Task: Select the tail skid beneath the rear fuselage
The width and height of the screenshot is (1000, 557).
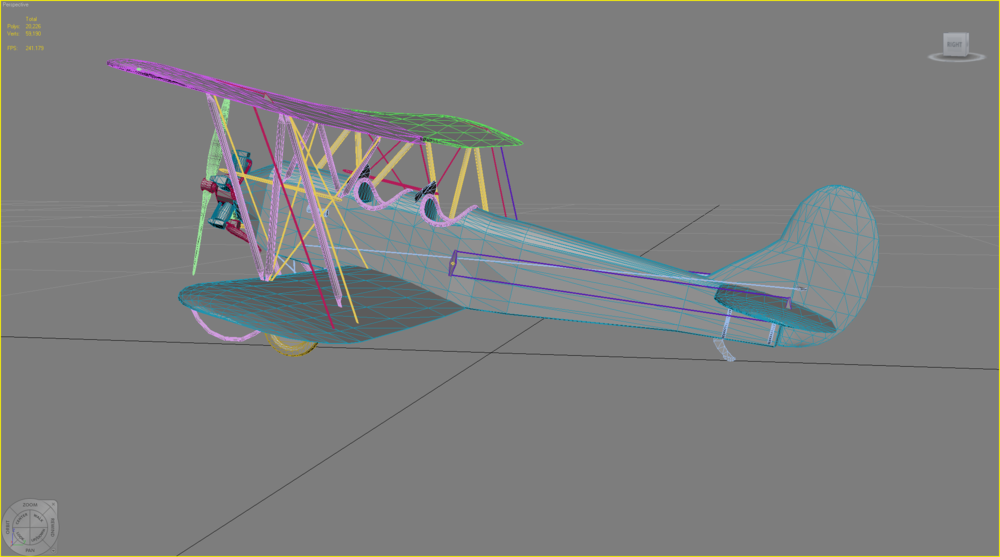Action: coord(723,350)
